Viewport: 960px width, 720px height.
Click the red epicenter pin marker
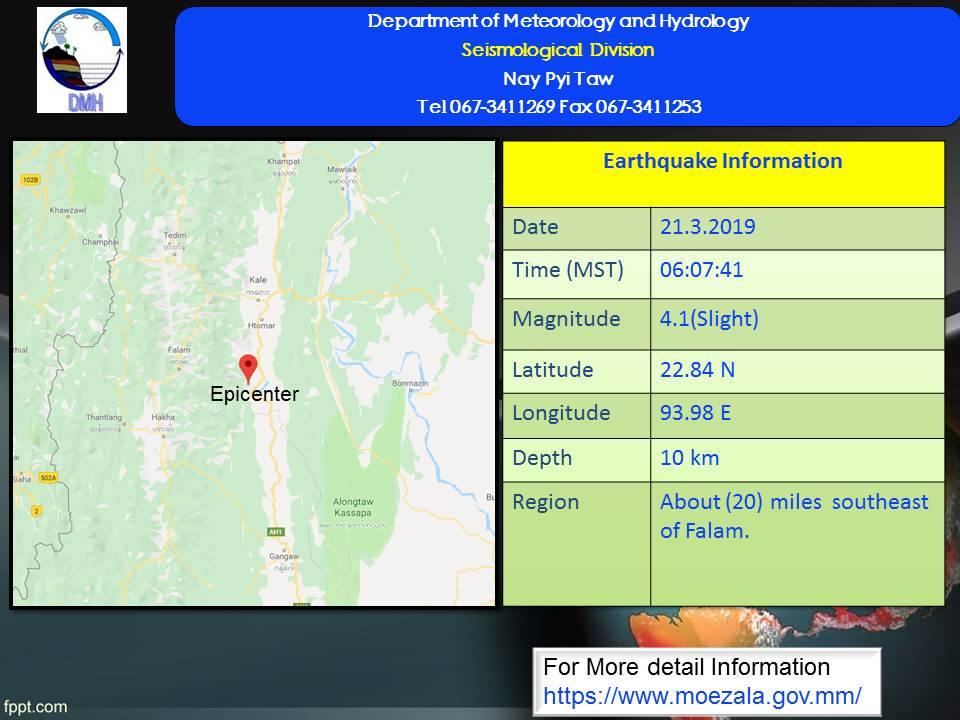249,366
